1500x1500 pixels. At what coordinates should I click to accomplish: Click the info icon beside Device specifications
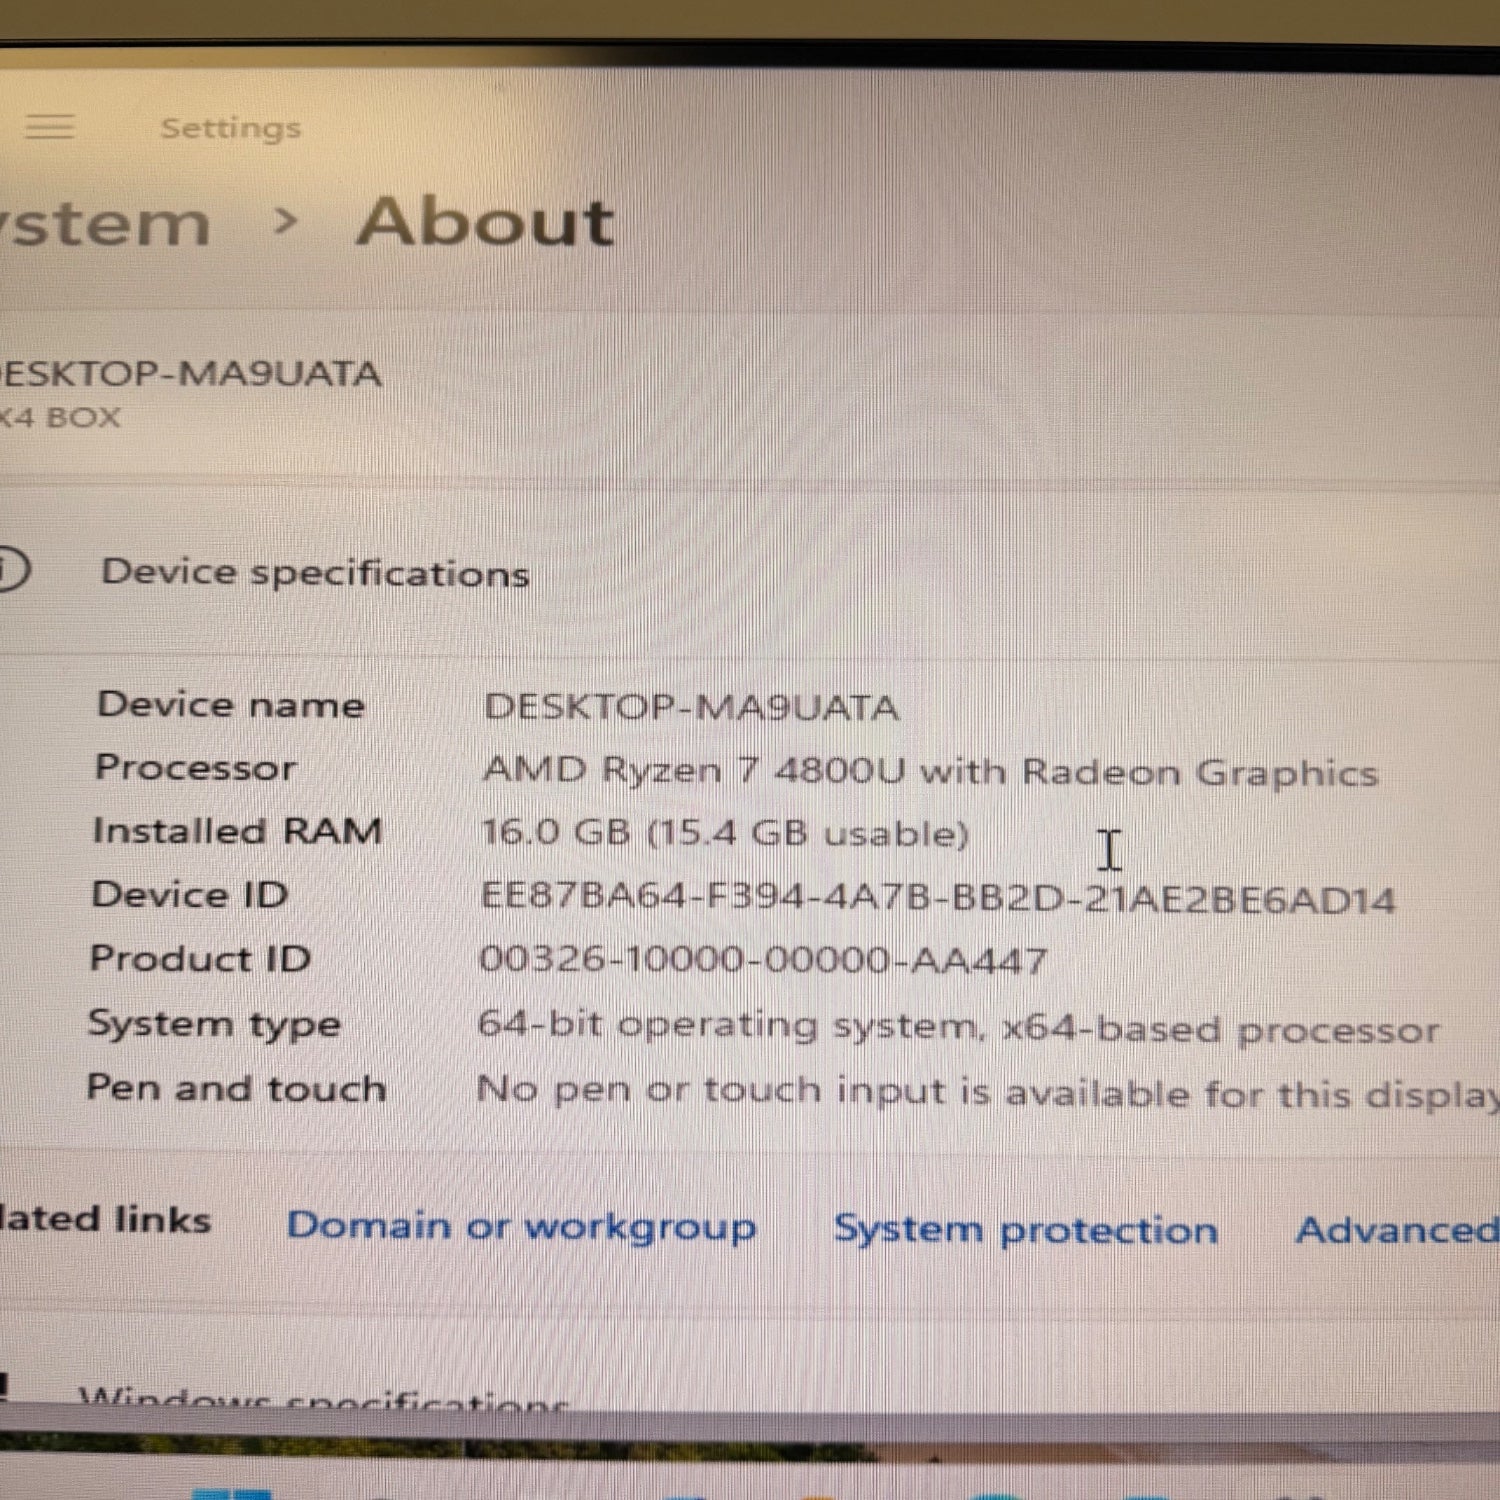[12, 570]
